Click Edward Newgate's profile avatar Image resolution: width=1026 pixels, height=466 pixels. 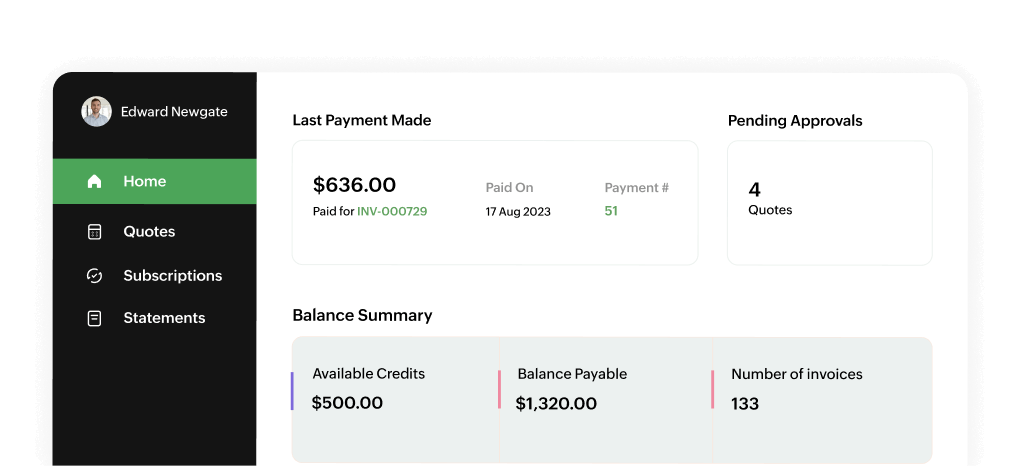[96, 112]
